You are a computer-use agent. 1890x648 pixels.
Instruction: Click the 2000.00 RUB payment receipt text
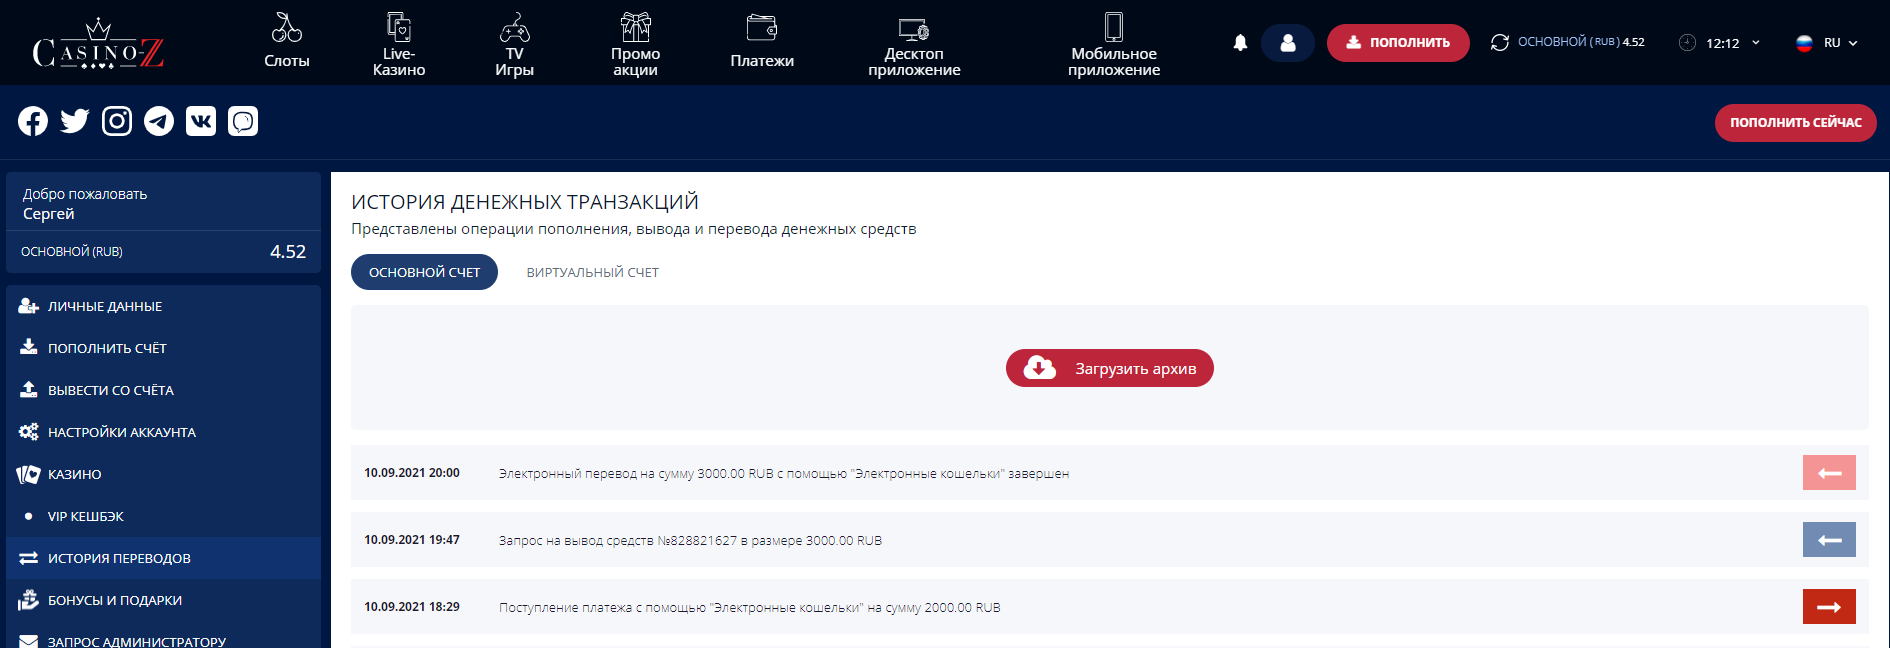pos(750,608)
